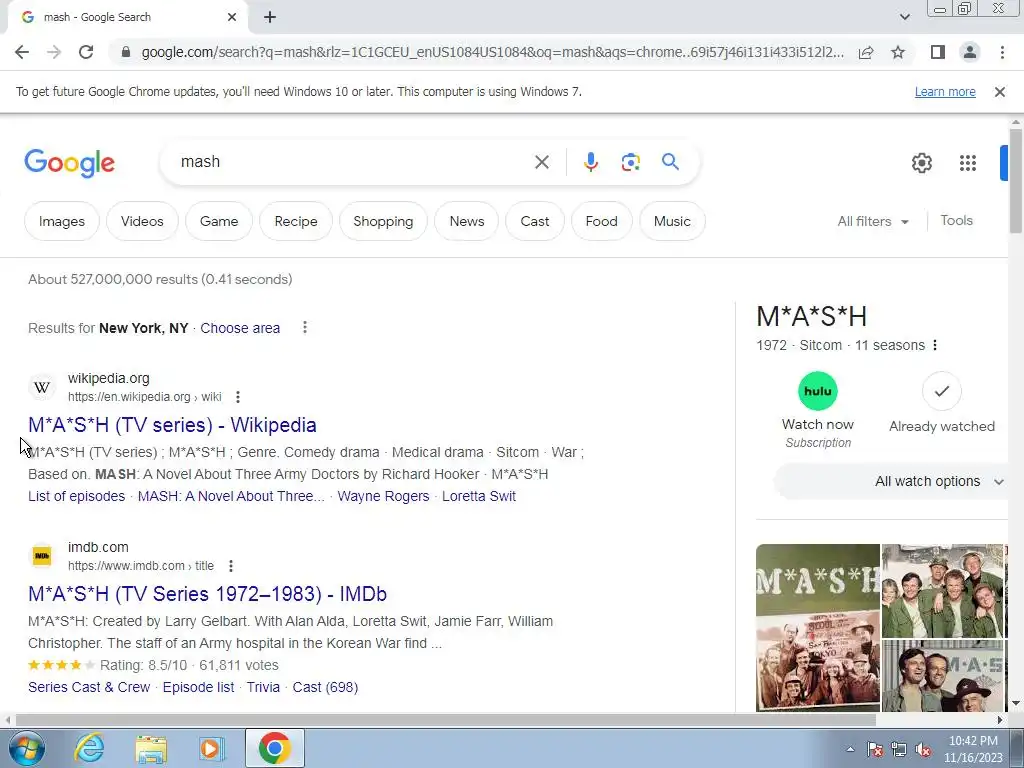Open Google quick settings gear icon
This screenshot has width=1024, height=768.
pyautogui.click(x=921, y=163)
